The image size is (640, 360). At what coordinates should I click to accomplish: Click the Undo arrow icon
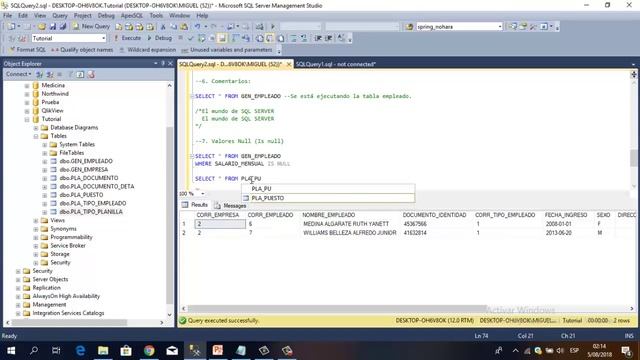pyautogui.click(x=198, y=27)
